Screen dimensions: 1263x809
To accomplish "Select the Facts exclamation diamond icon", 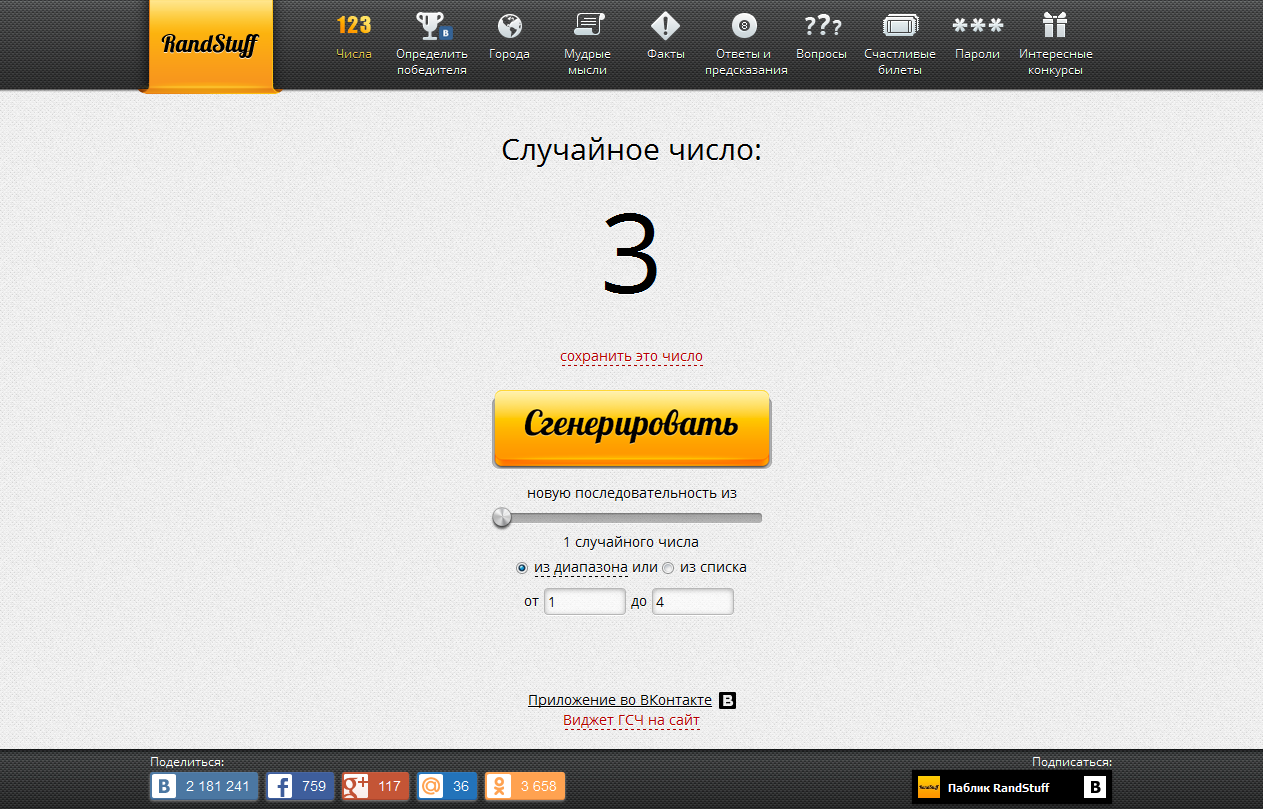I will 665,25.
